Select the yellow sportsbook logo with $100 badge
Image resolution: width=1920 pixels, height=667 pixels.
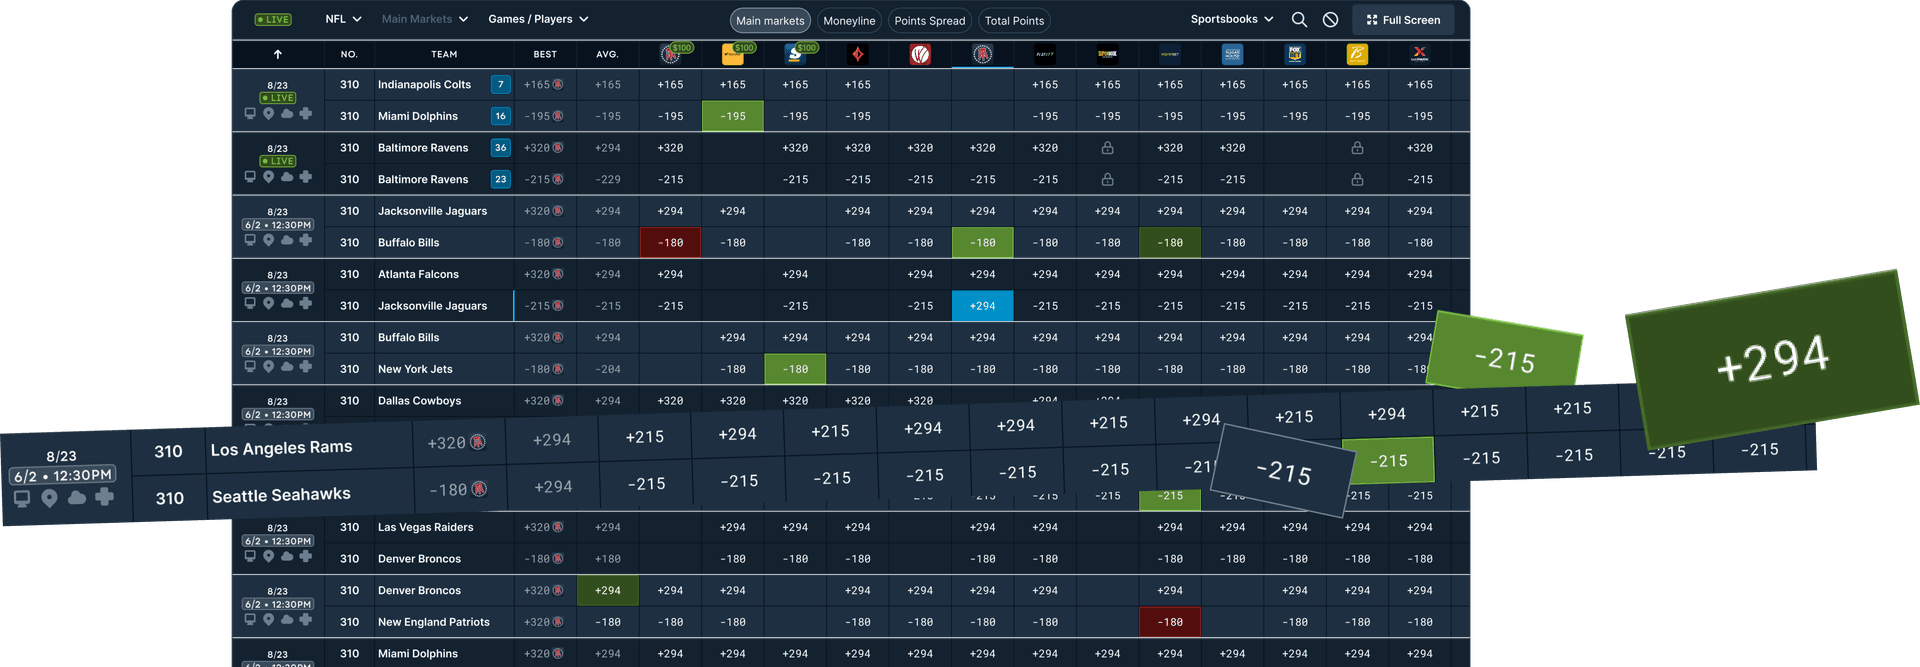tap(734, 54)
